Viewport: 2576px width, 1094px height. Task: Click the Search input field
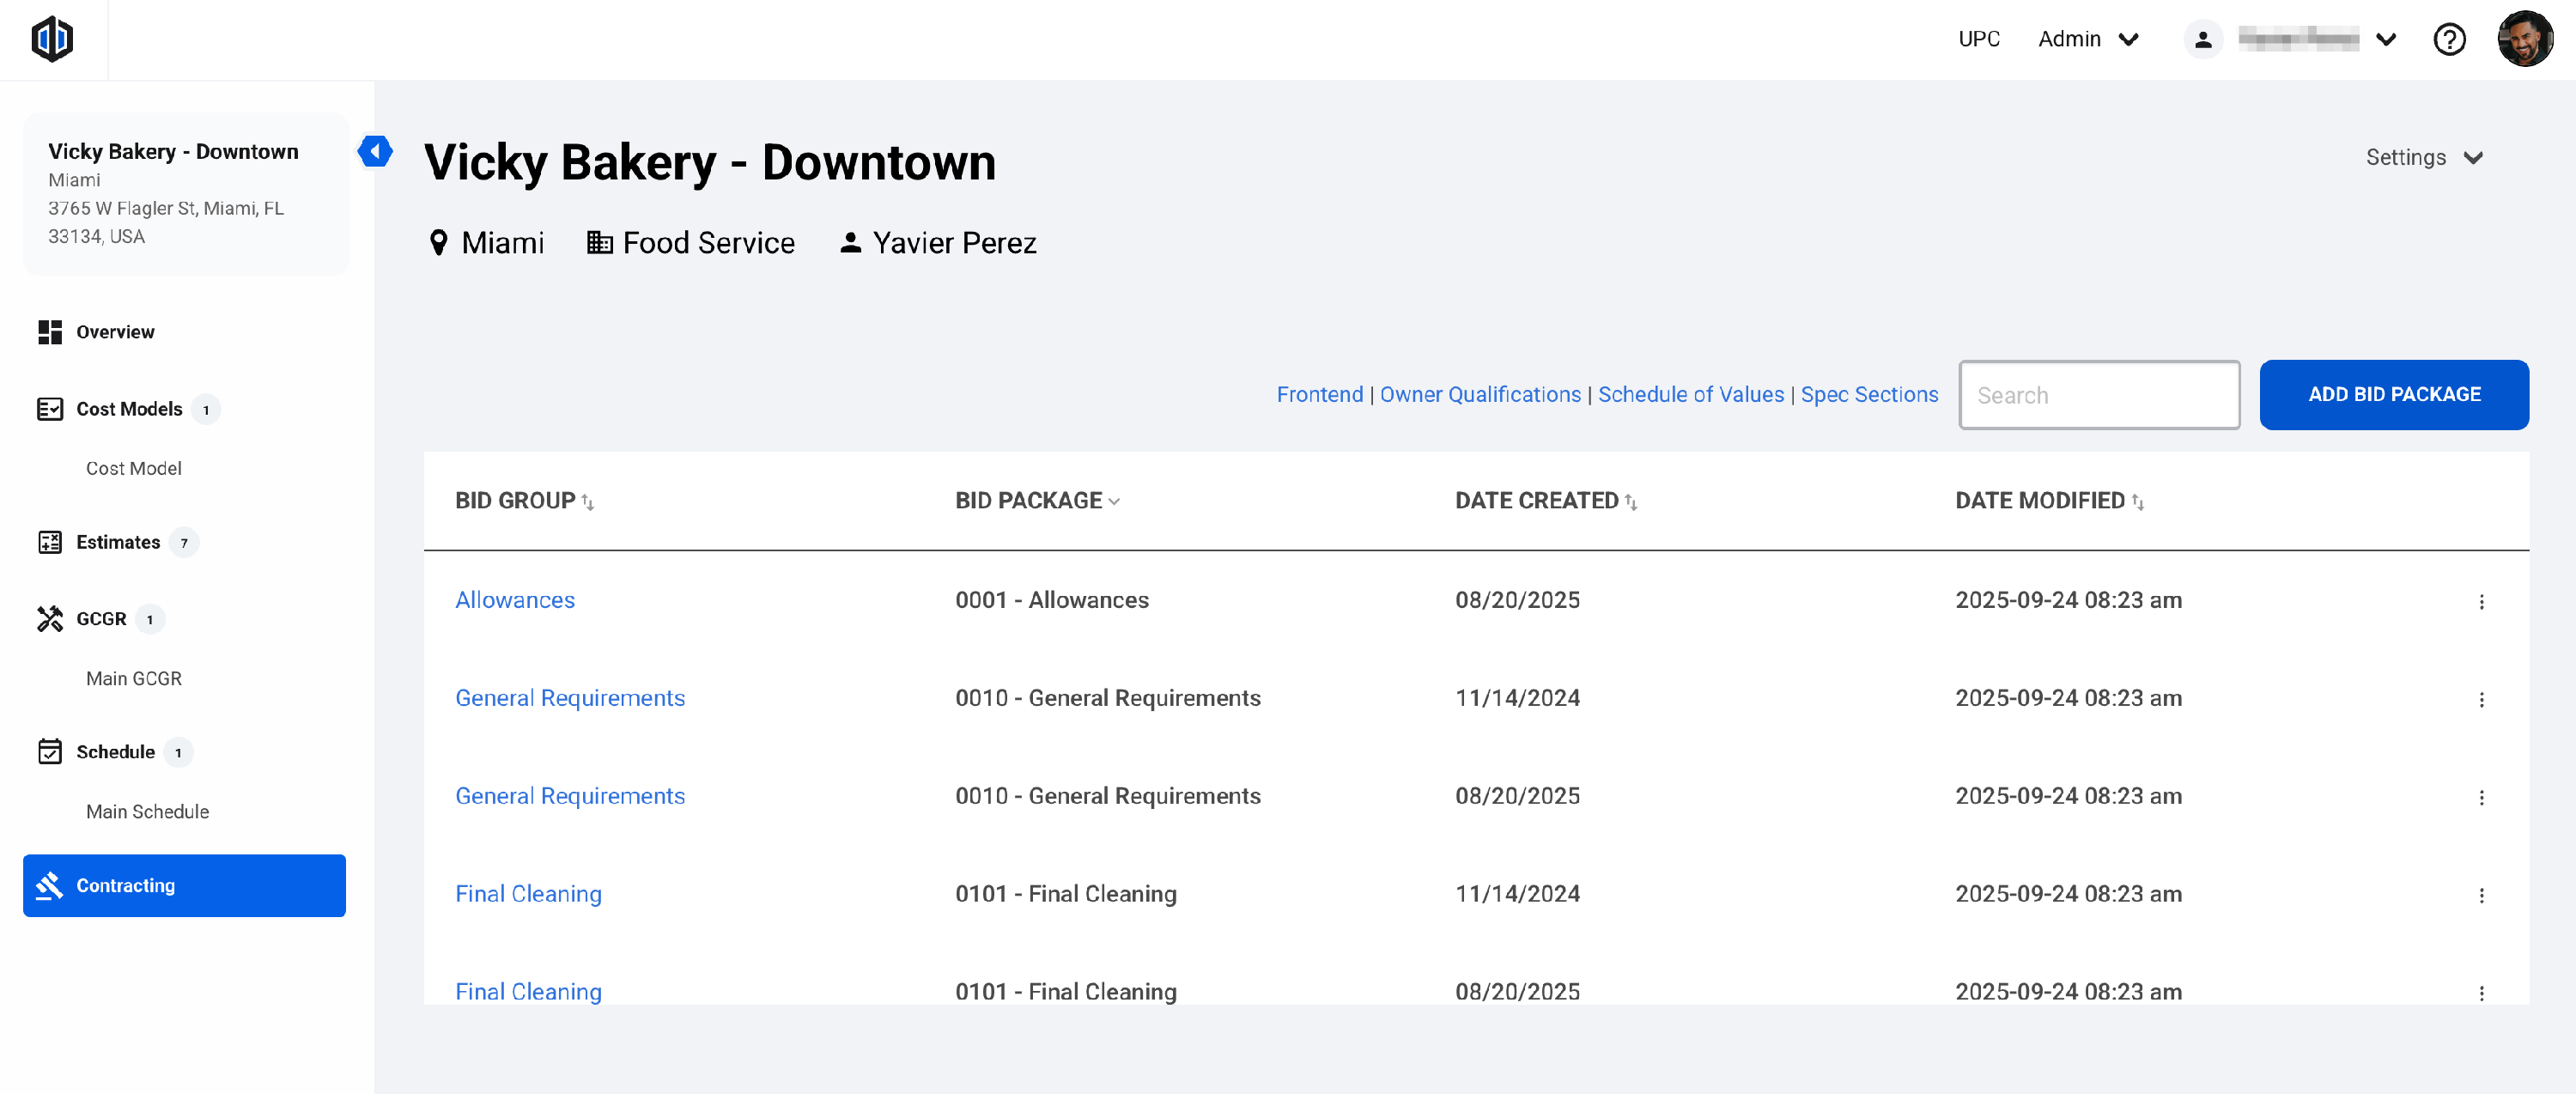pyautogui.click(x=2098, y=395)
